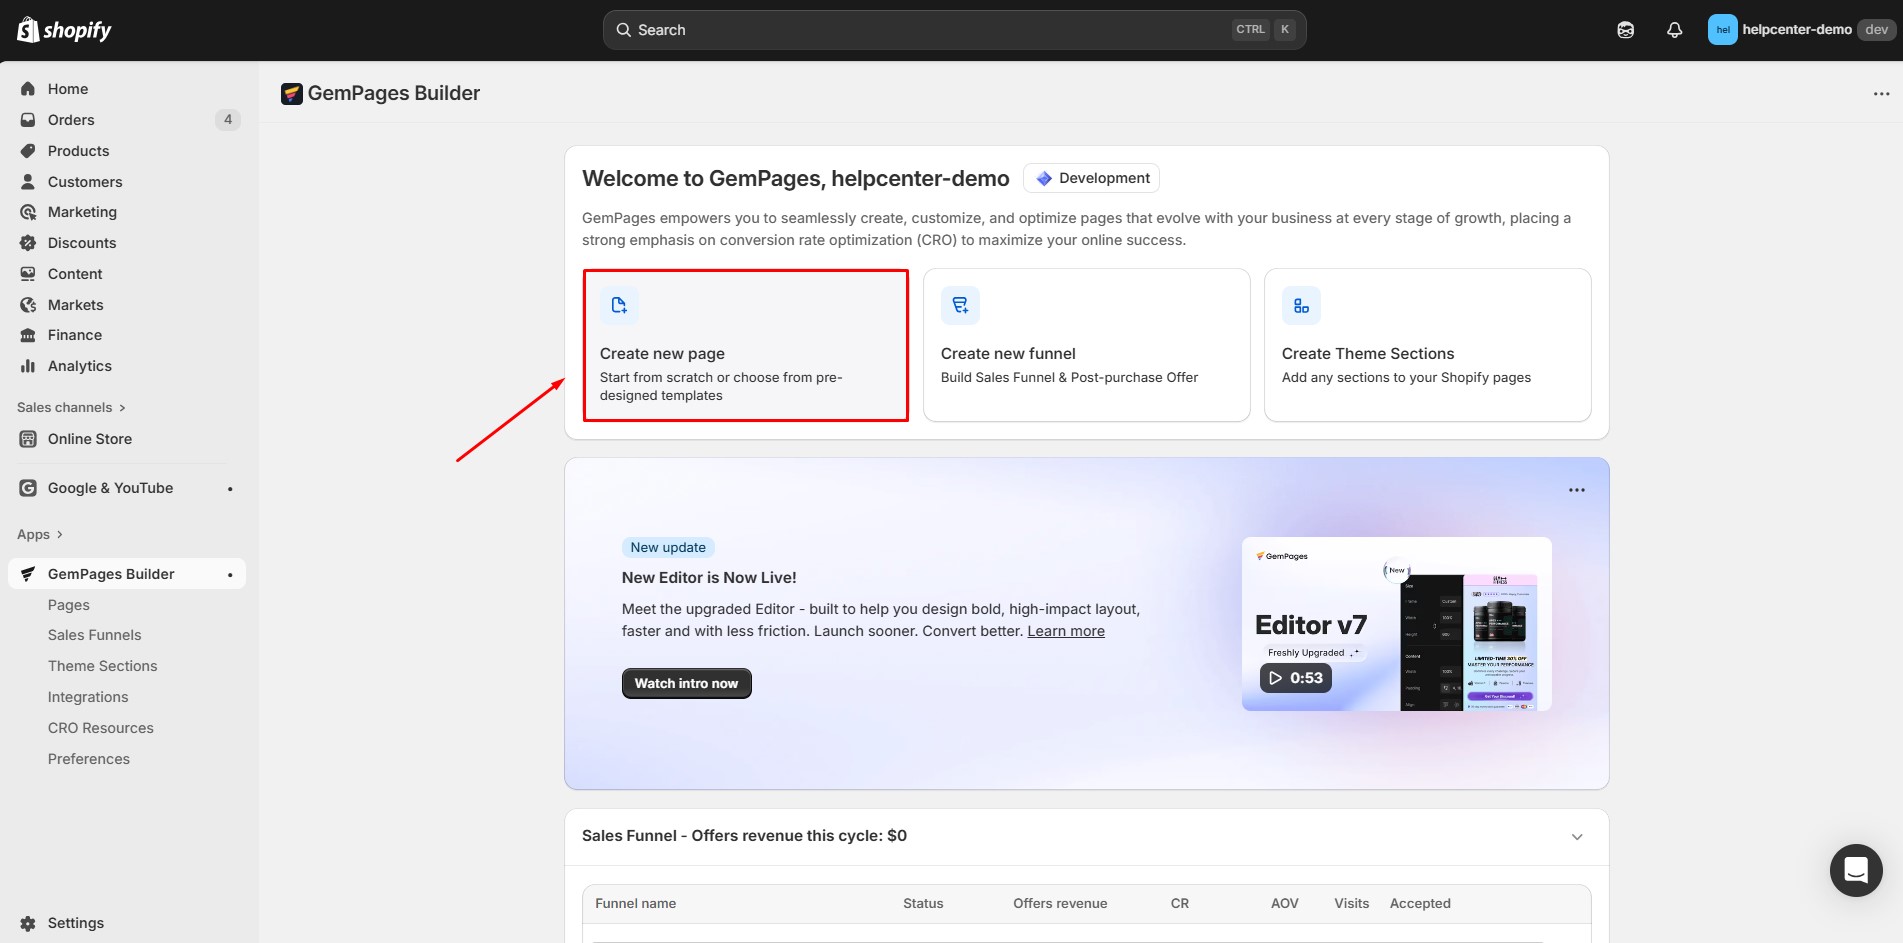Open the notification bell
This screenshot has height=943, width=1903.
point(1674,29)
